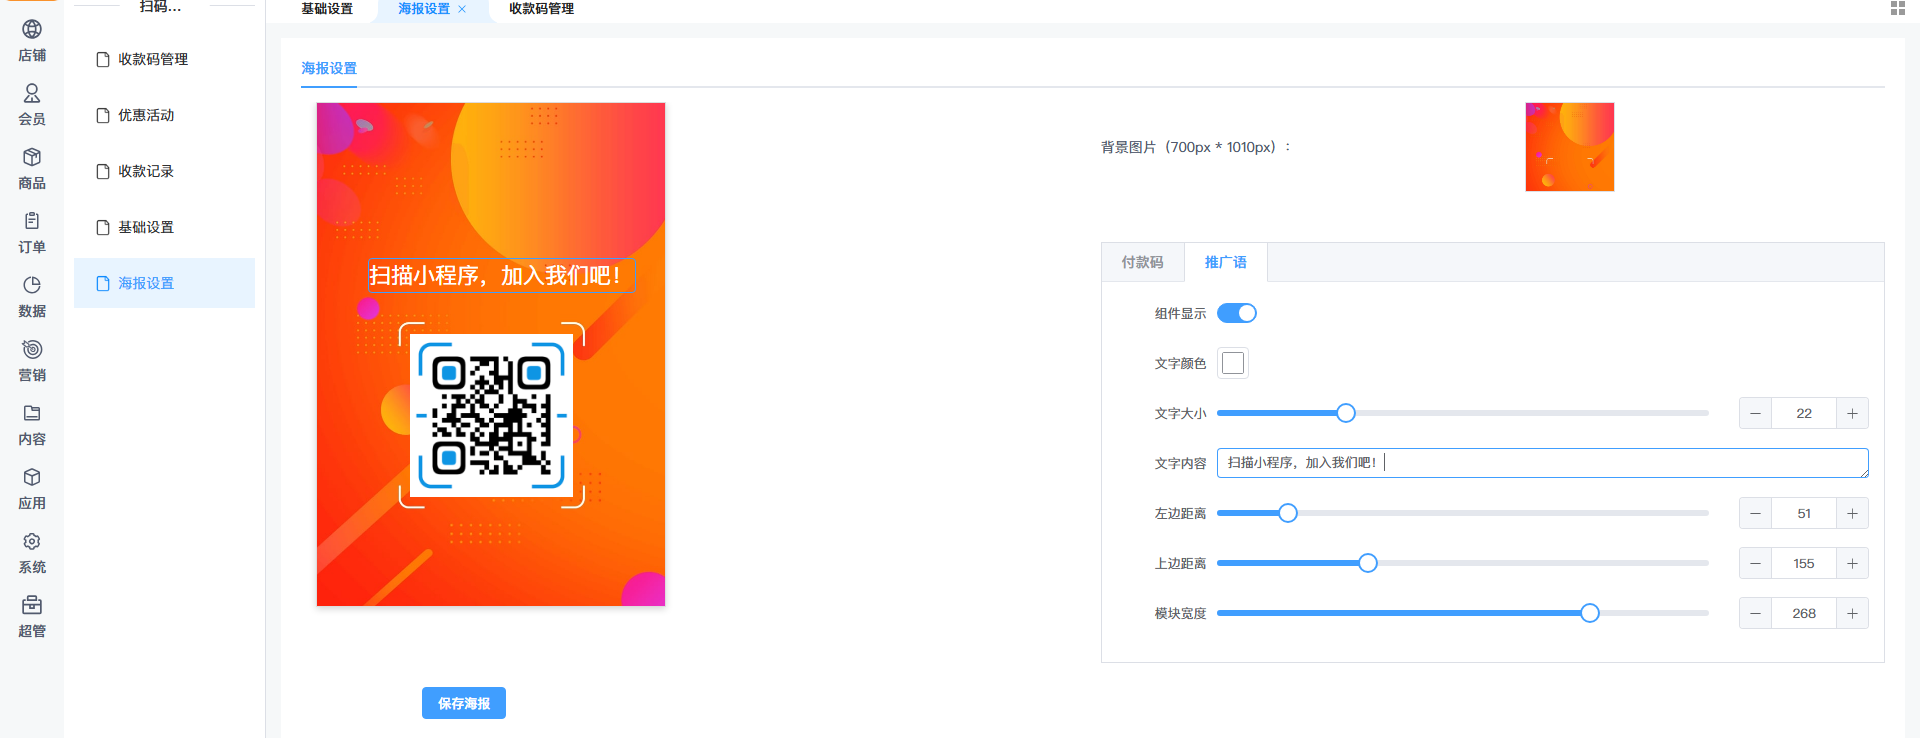Increase 左边距离 with the plus button
This screenshot has width=1920, height=738.
(x=1852, y=513)
